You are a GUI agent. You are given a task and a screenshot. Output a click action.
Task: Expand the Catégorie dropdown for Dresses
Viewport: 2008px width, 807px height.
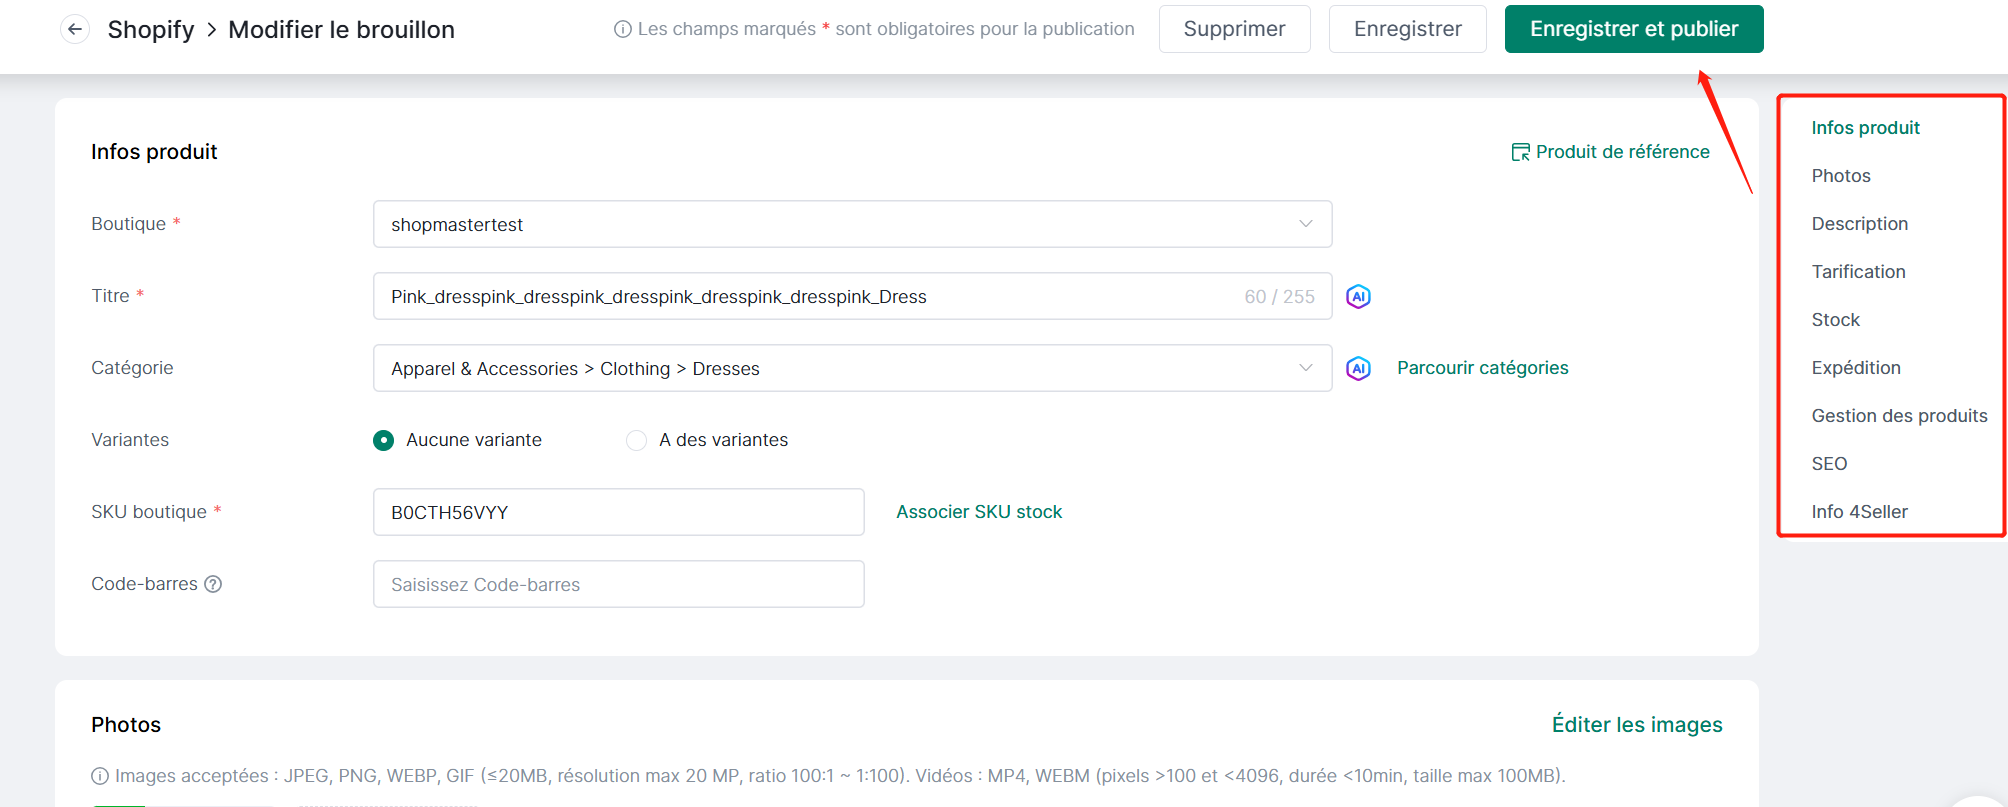(x=852, y=368)
